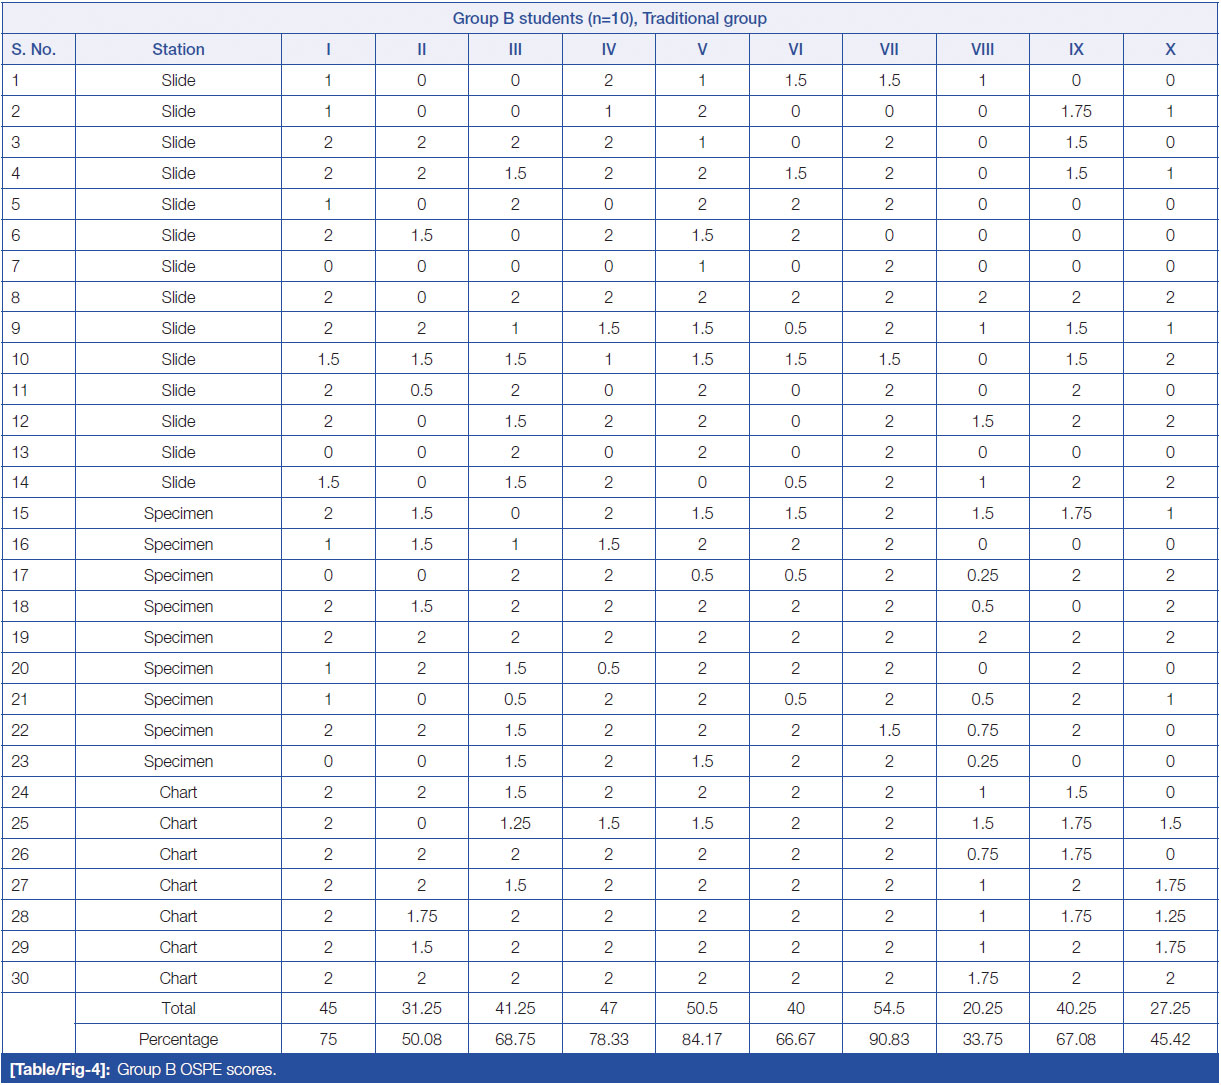
Task: Select the 'Percentage' row label
Action: pyautogui.click(x=178, y=1039)
